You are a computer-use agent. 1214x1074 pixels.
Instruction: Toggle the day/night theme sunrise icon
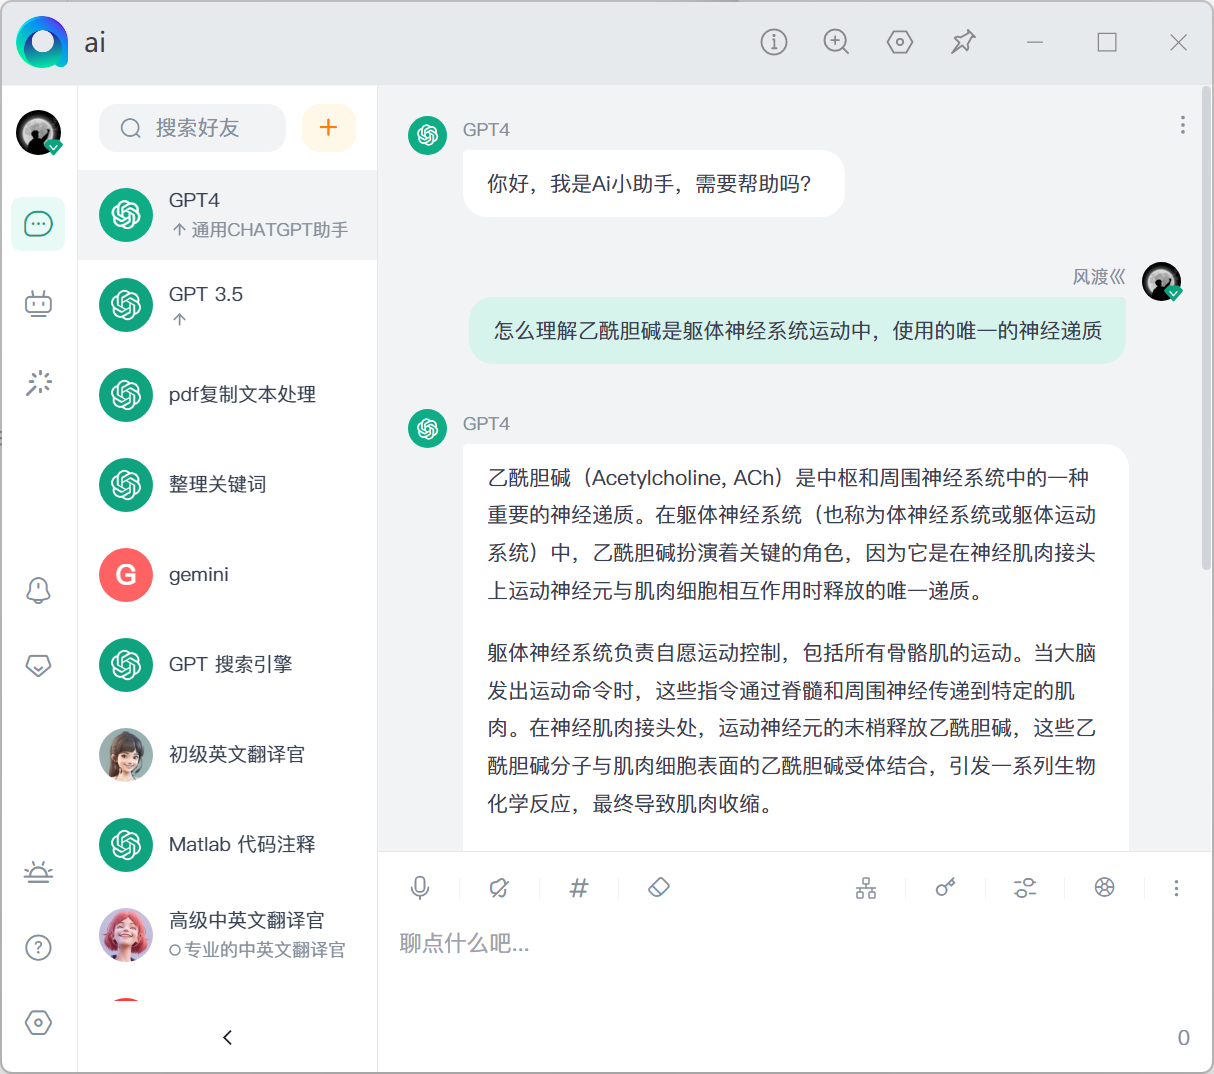(38, 872)
